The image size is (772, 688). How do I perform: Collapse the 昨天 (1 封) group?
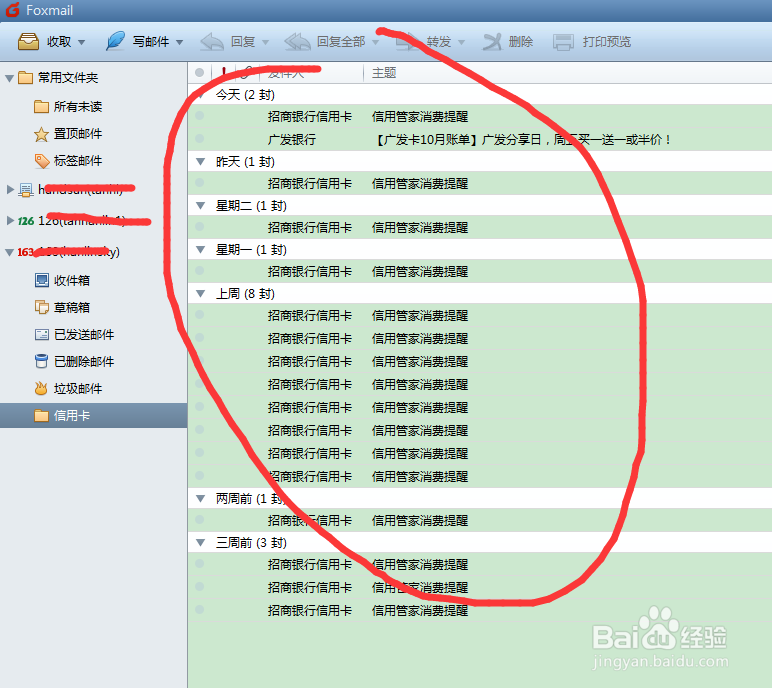[x=200, y=162]
